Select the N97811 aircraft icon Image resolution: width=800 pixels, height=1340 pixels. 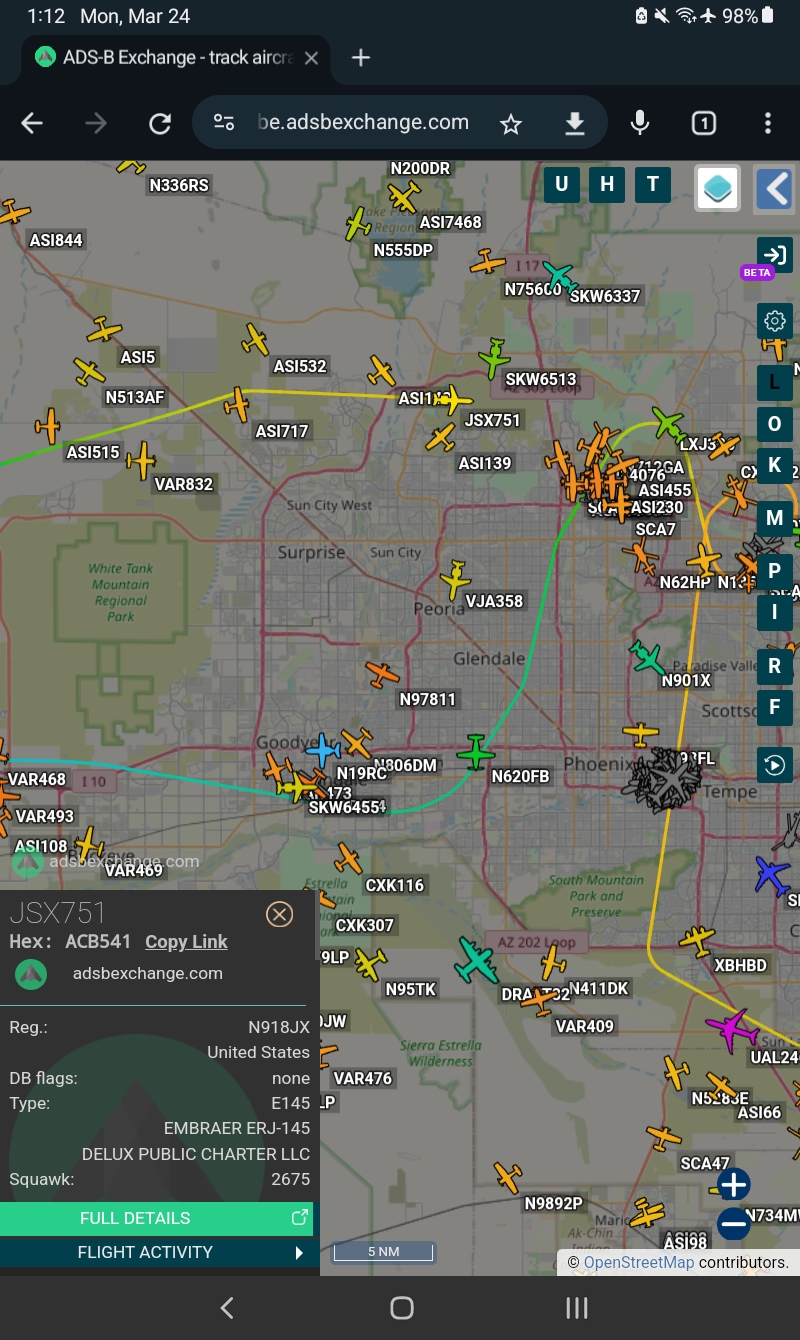click(x=382, y=674)
